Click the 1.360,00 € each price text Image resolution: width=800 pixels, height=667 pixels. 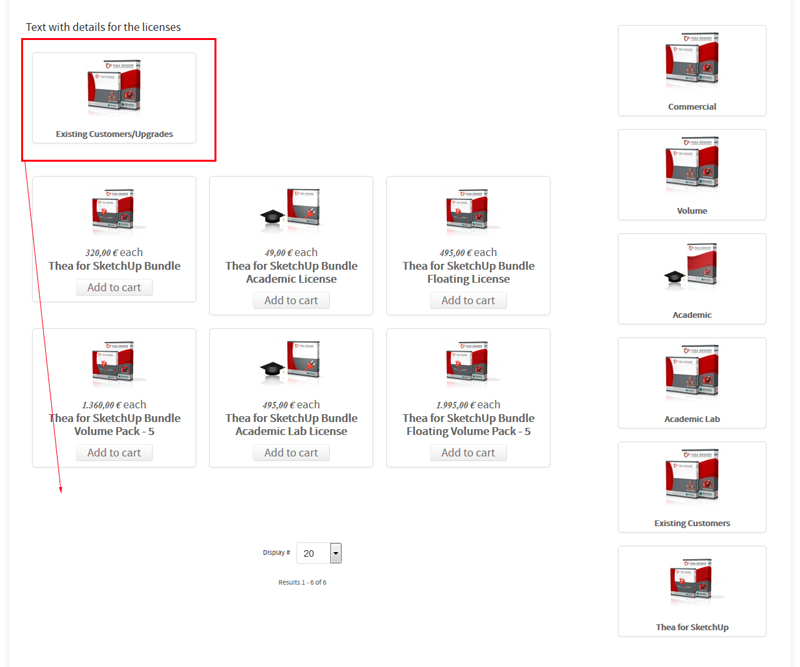[114, 405]
